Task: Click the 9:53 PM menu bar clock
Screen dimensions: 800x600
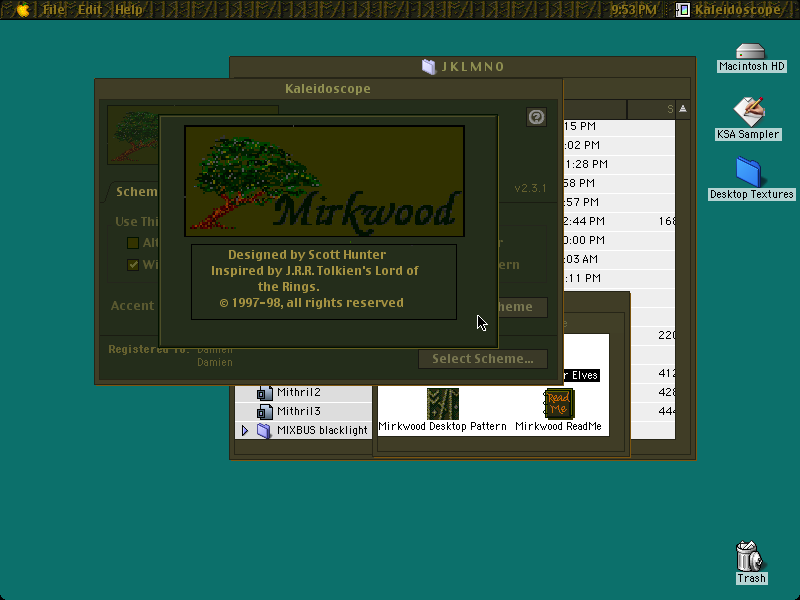Action: click(x=633, y=9)
